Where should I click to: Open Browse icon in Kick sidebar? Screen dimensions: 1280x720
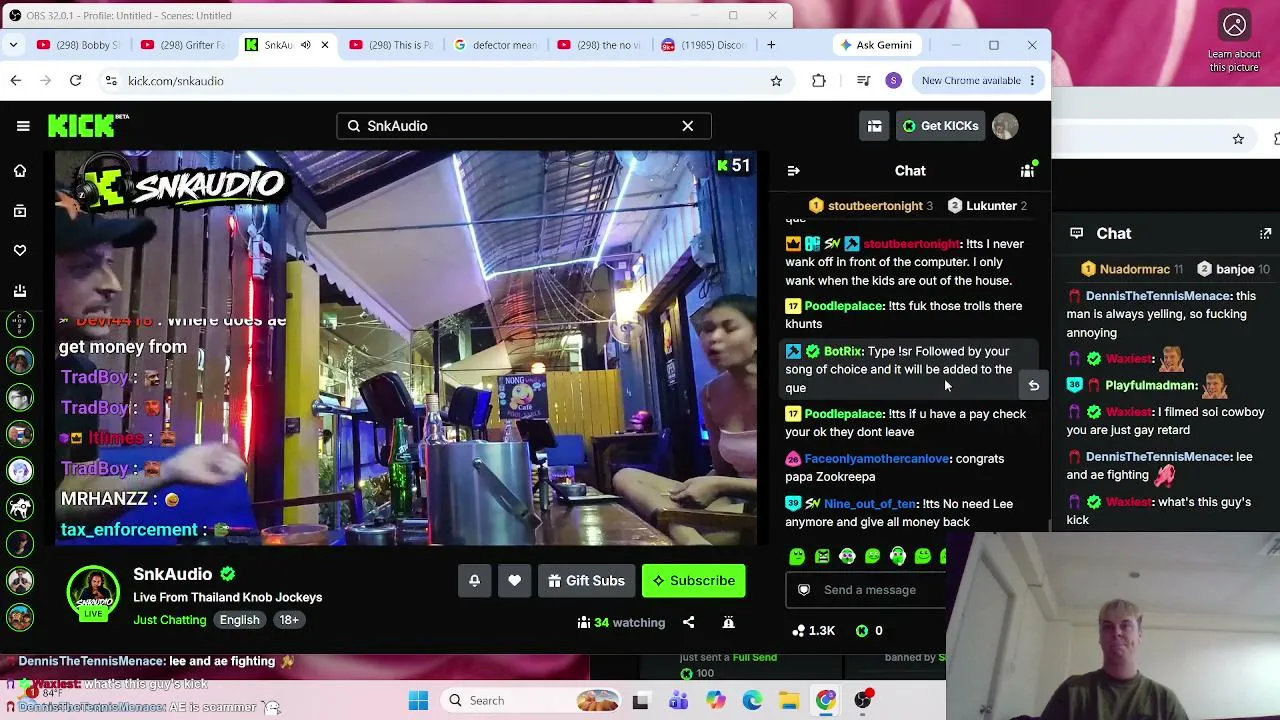point(20,211)
